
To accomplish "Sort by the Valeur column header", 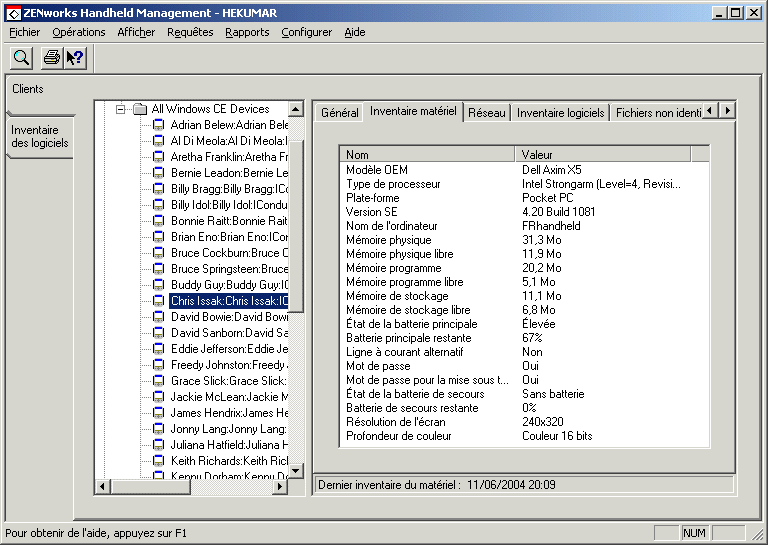I will 600,155.
